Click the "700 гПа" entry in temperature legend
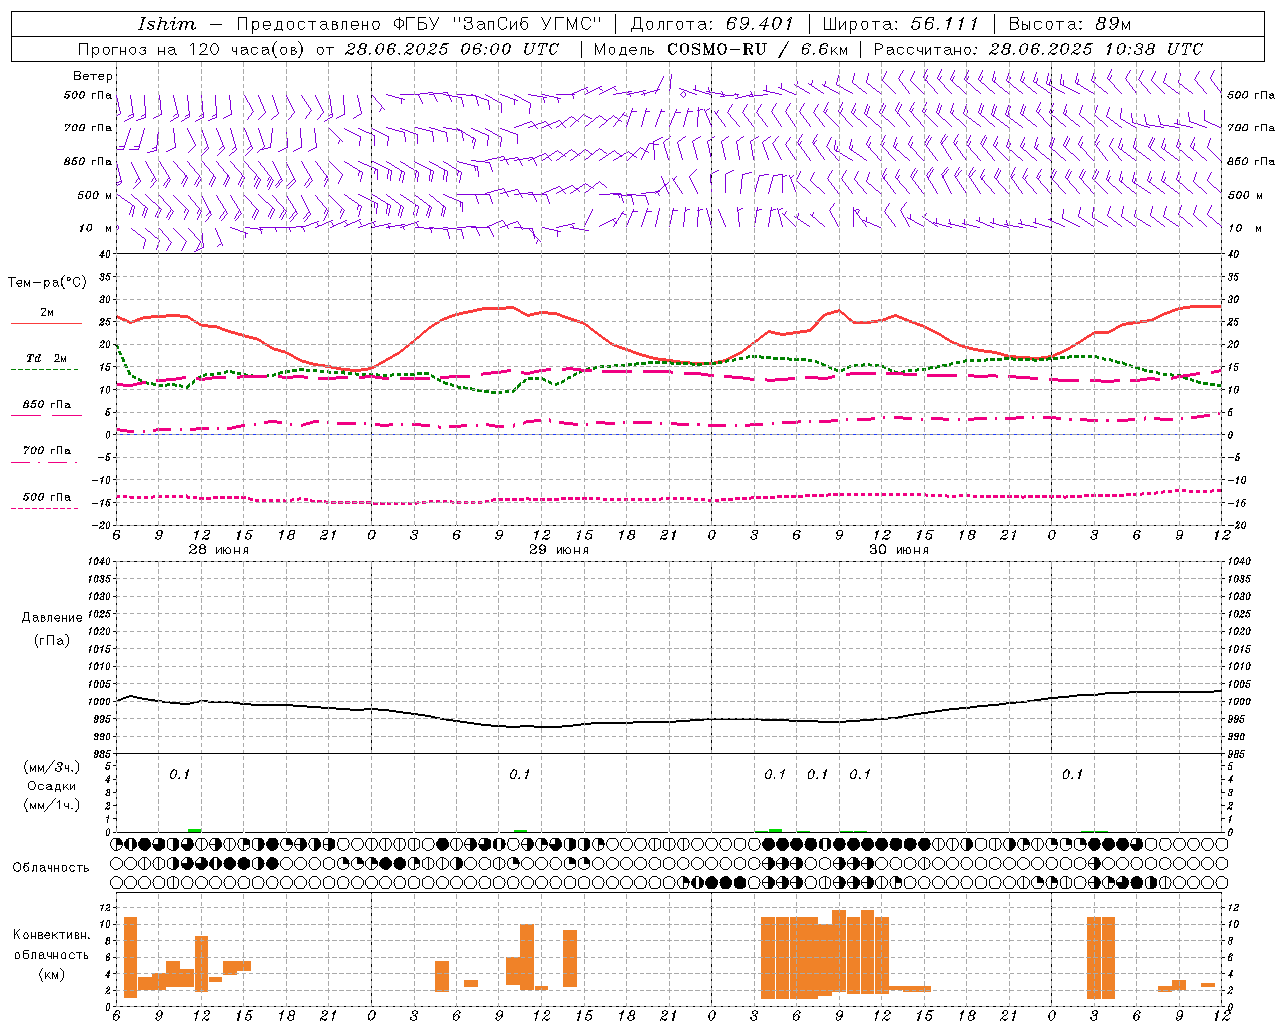The height and width of the screenshot is (1024, 1280). point(47,451)
